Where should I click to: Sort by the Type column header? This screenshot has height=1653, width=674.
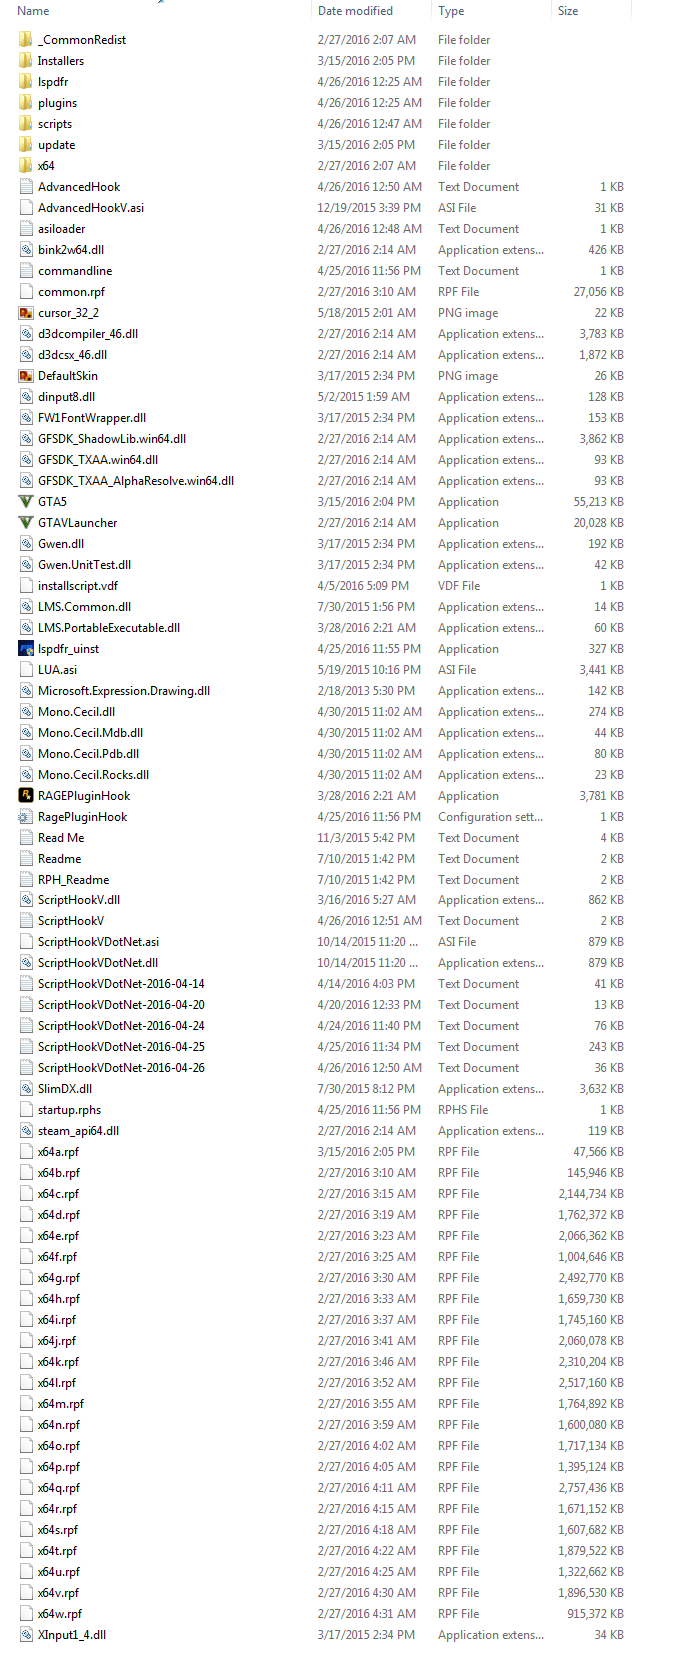click(x=451, y=11)
